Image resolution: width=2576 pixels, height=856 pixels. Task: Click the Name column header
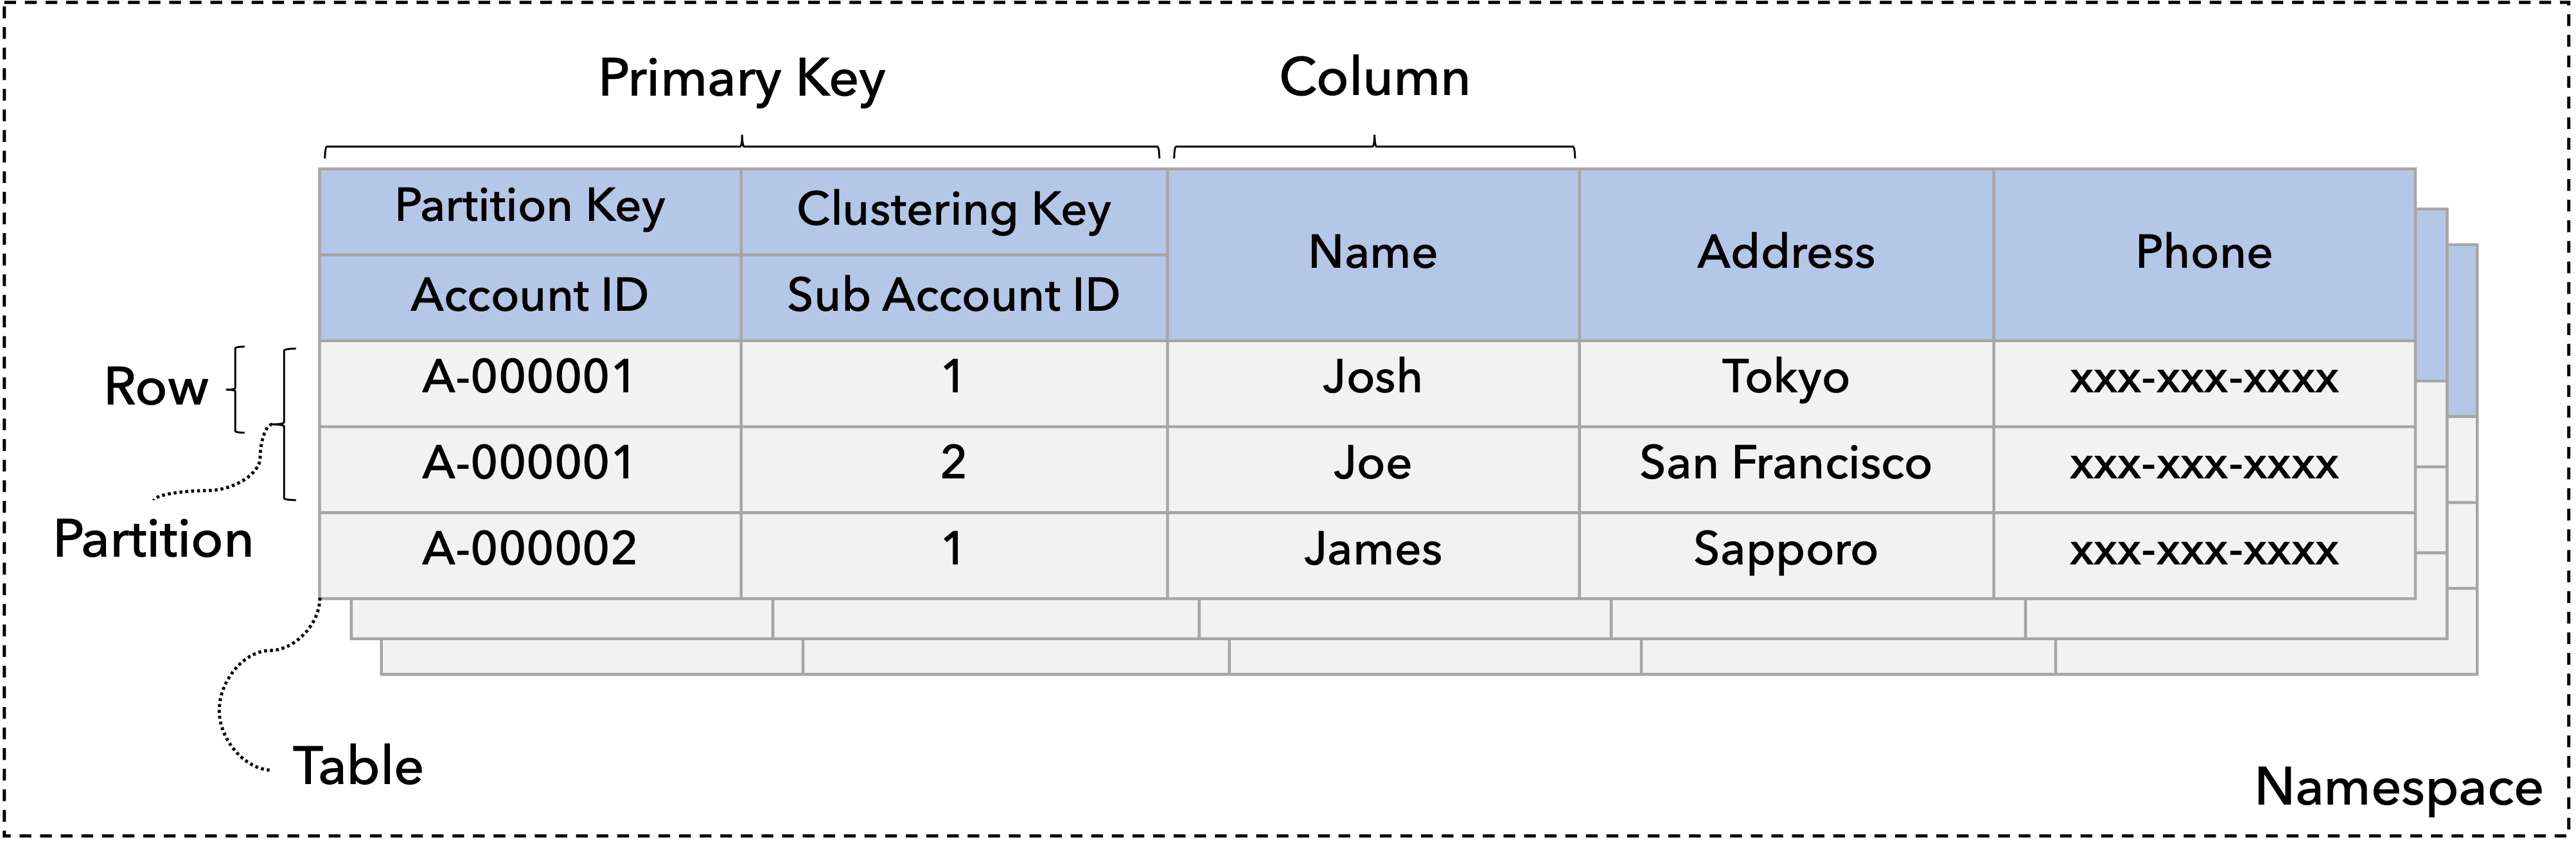tap(1372, 253)
